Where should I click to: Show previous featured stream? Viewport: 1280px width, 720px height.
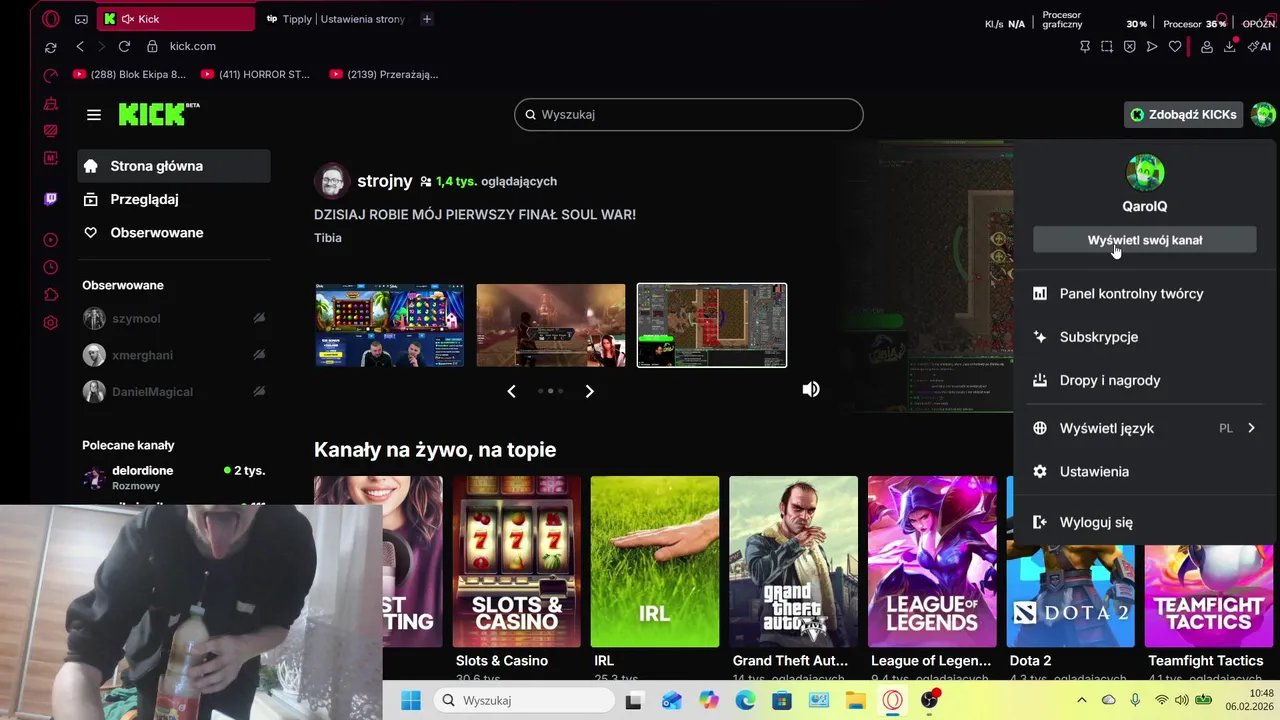512,391
